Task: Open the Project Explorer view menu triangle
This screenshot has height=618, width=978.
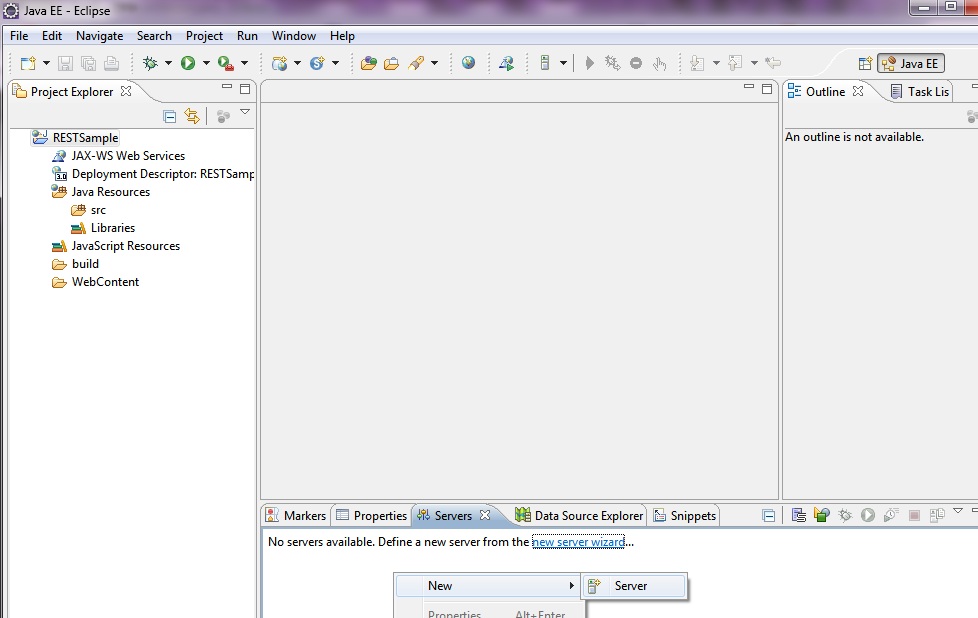Action: pos(245,113)
